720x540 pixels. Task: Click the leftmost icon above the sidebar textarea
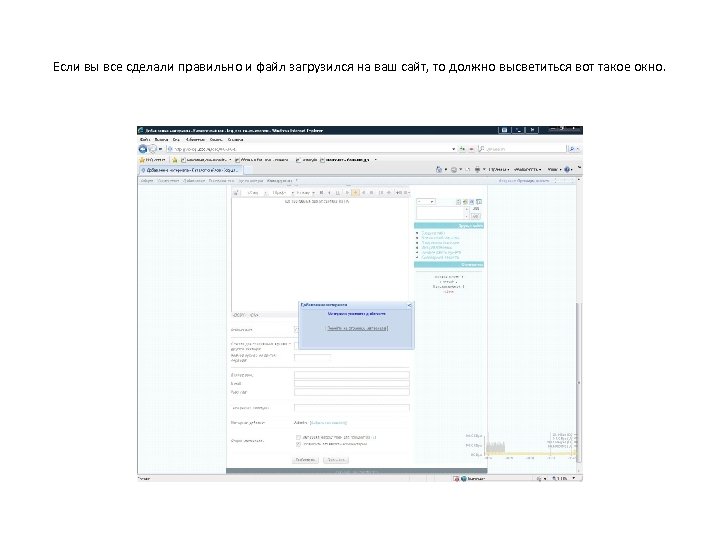tap(458, 202)
